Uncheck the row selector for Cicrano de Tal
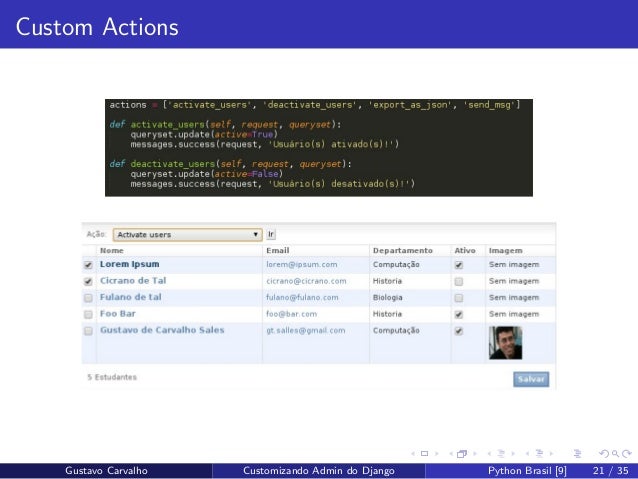 88,281
